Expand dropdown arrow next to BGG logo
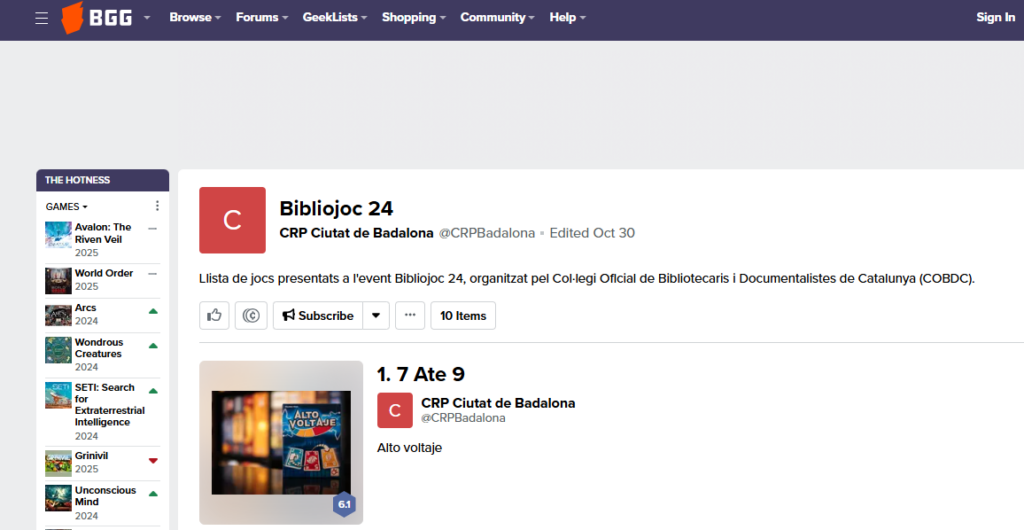 147,18
